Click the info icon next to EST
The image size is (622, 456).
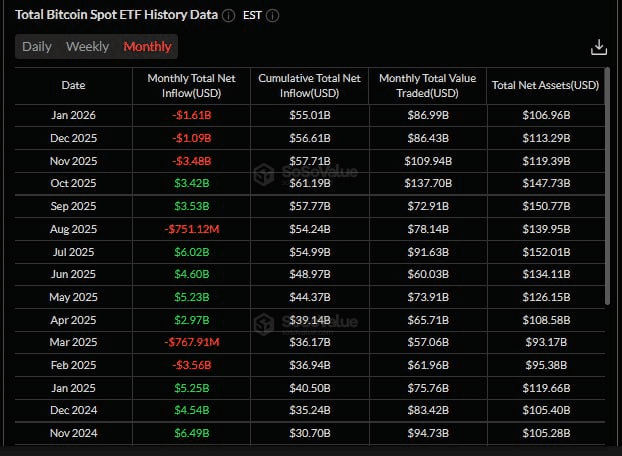click(273, 16)
